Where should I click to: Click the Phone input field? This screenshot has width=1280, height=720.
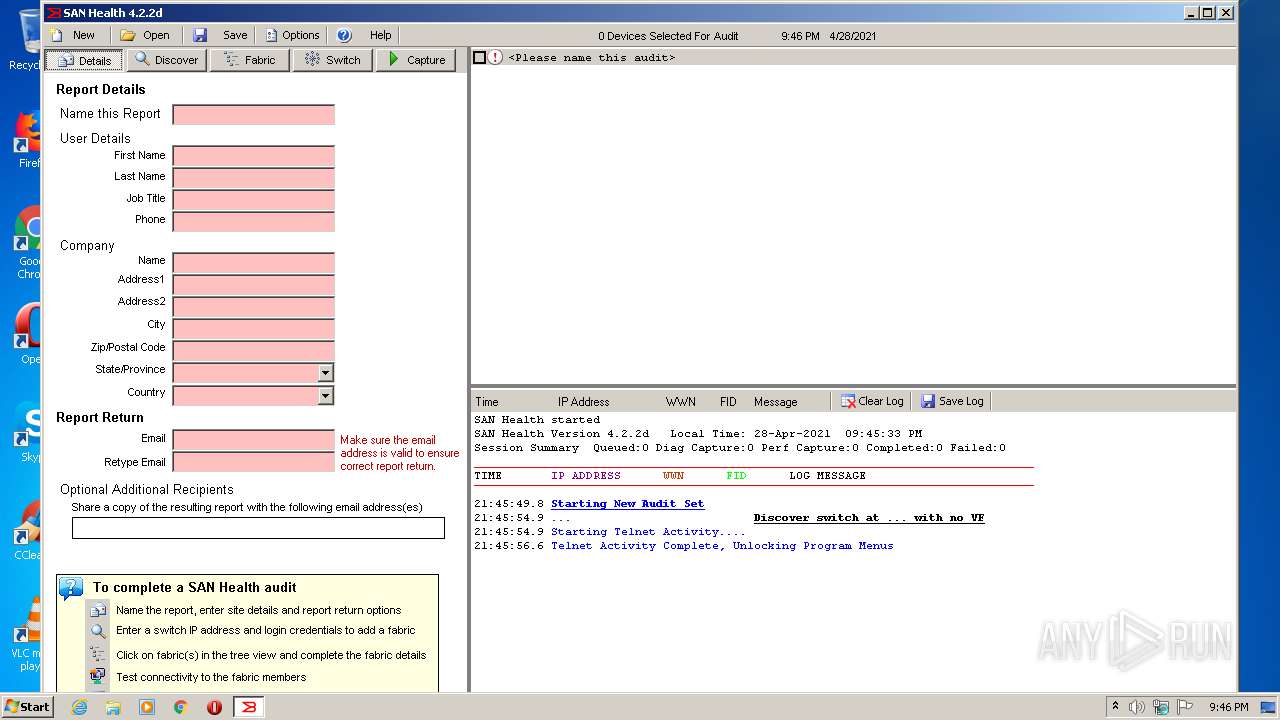click(254, 221)
